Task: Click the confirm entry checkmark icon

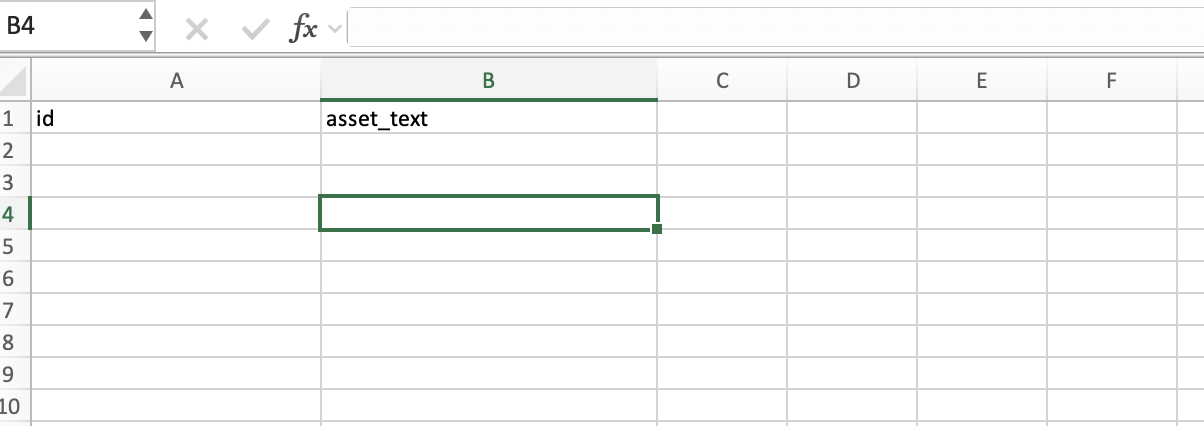Action: click(256, 30)
